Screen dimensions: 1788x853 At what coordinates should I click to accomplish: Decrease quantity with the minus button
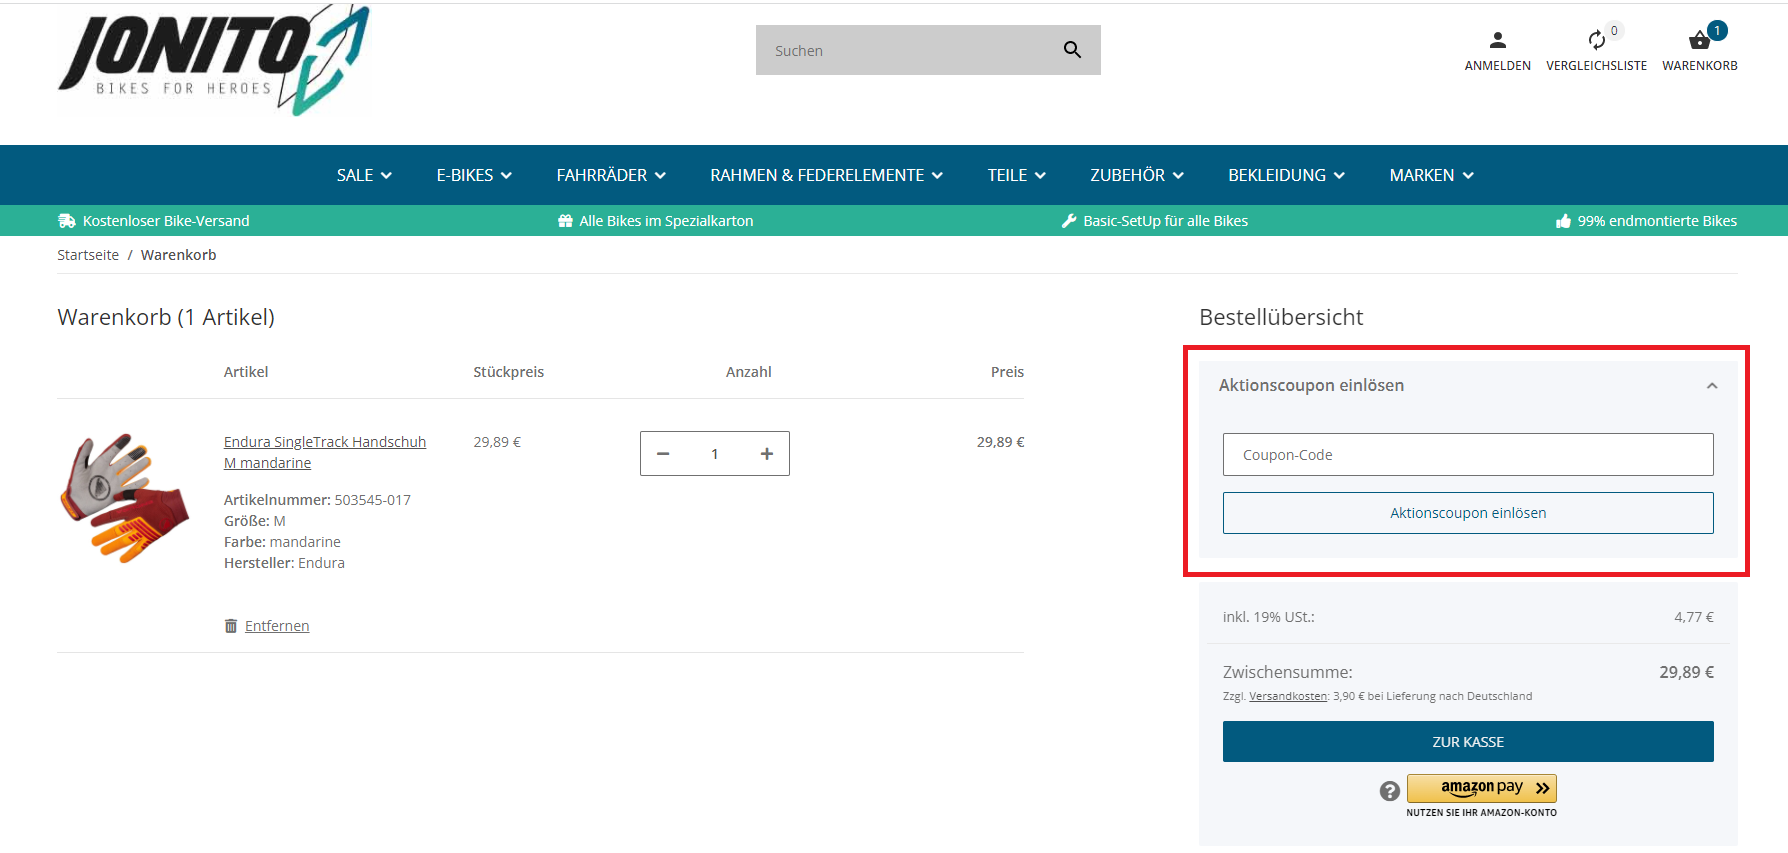[663, 454]
